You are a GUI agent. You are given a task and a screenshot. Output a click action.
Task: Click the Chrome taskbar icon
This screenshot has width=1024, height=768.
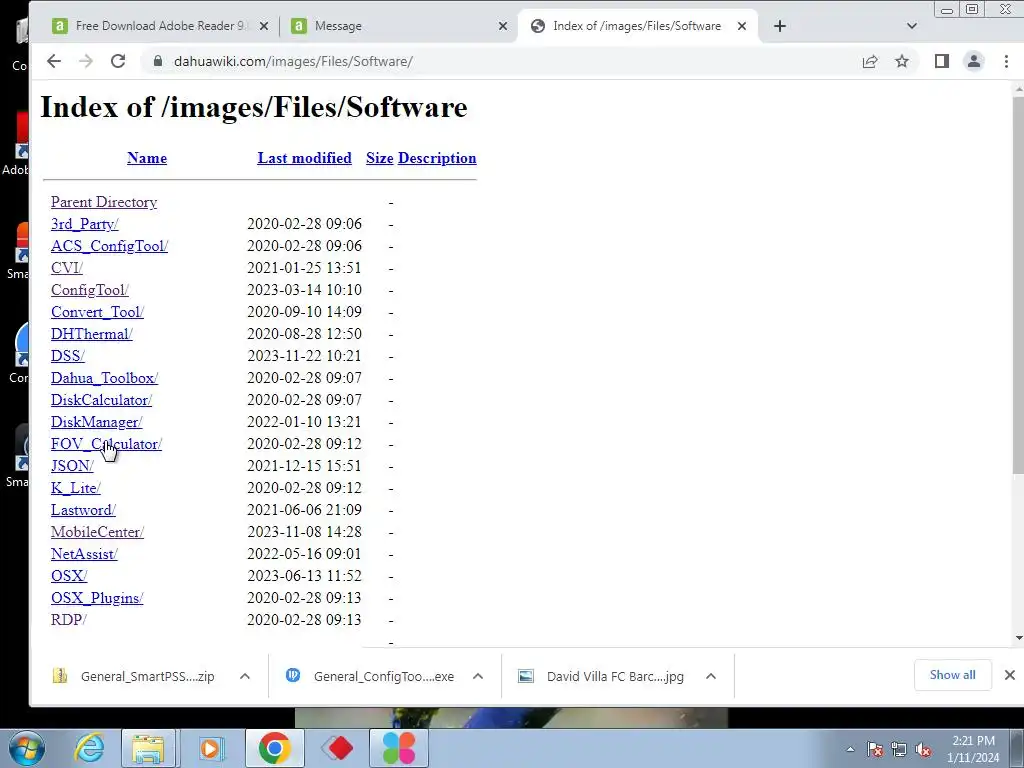pyautogui.click(x=274, y=748)
